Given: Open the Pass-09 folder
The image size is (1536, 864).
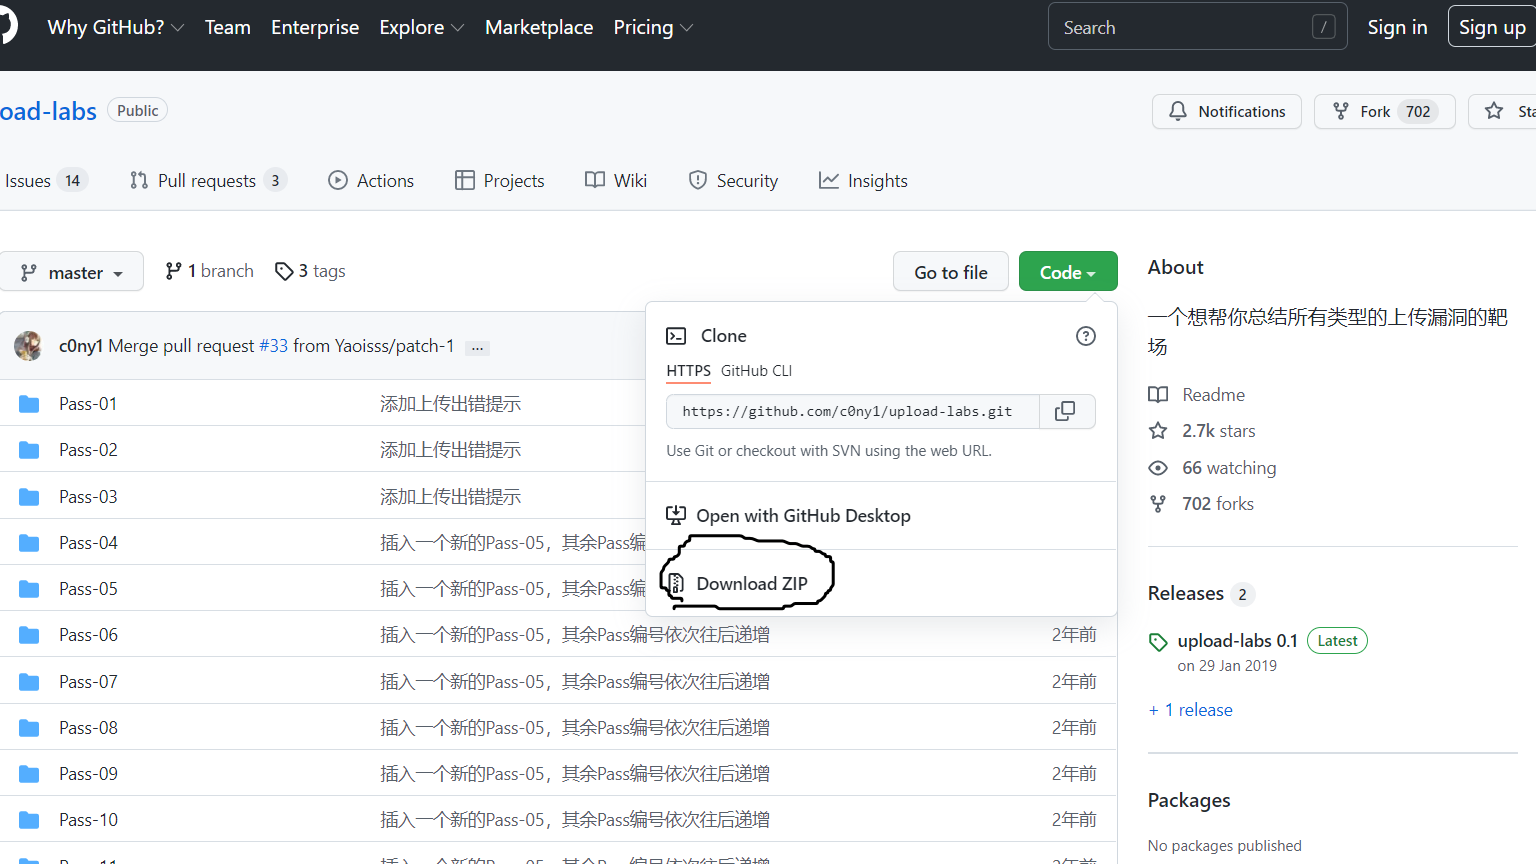Looking at the screenshot, I should pos(88,774).
